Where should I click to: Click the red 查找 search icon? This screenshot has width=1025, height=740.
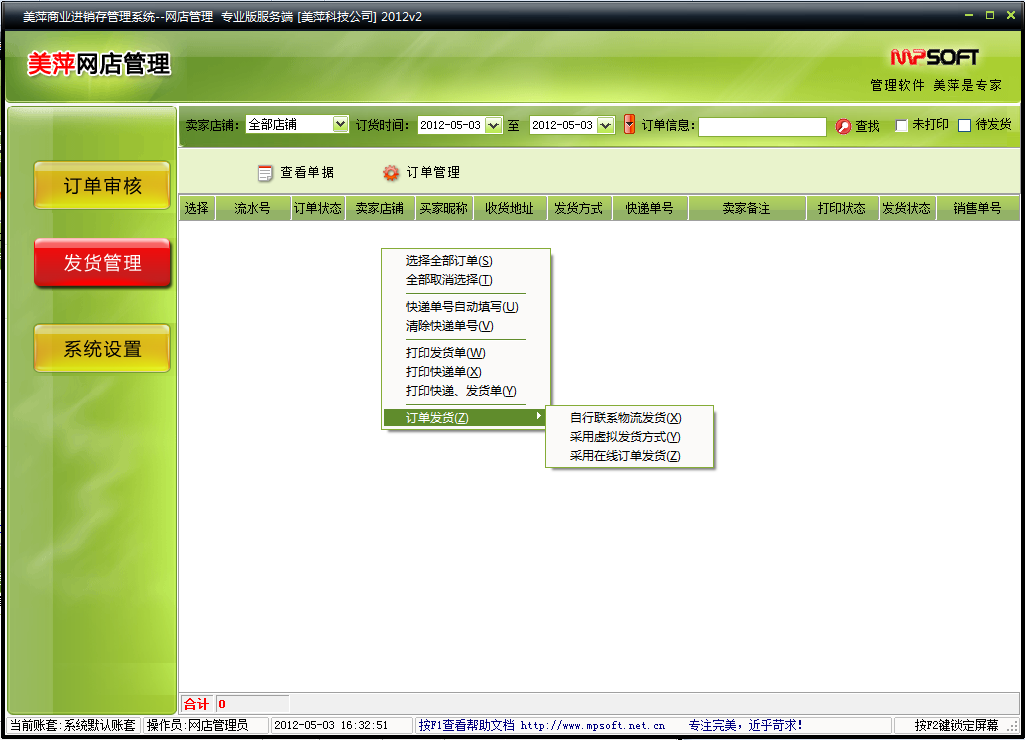click(843, 126)
